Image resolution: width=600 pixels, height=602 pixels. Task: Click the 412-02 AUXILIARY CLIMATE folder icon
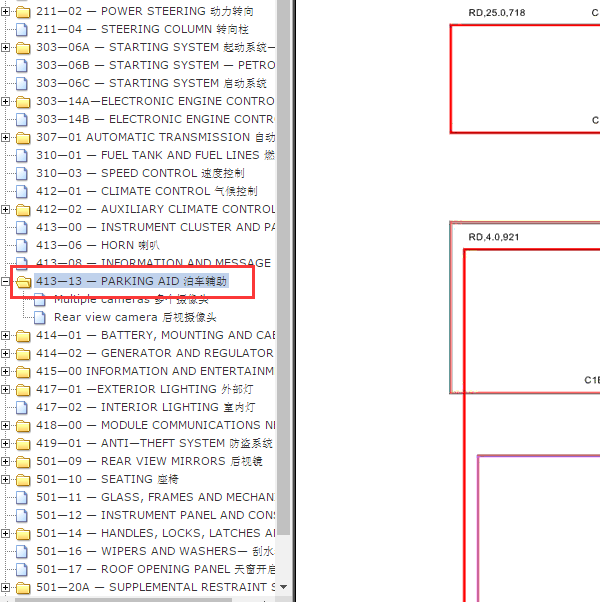pyautogui.click(x=23, y=210)
